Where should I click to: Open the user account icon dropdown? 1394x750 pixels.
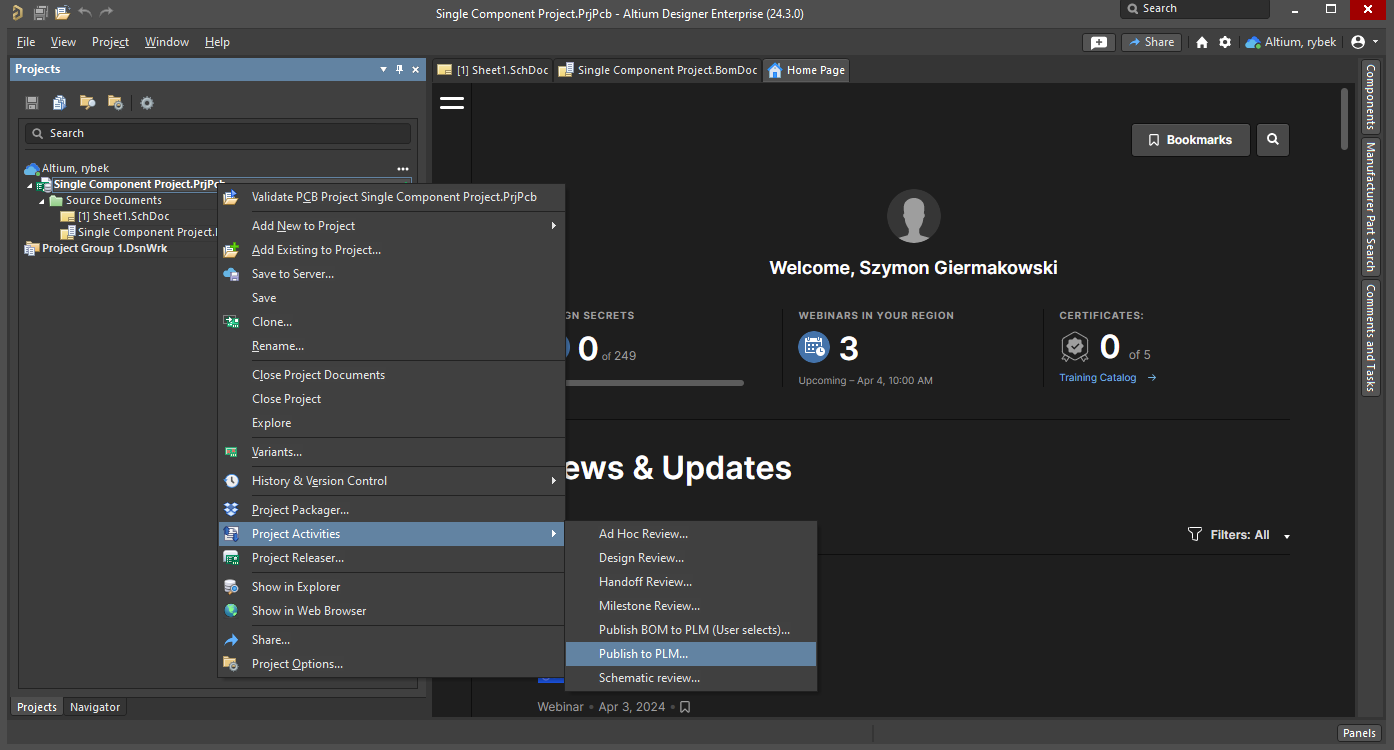(x=1364, y=42)
